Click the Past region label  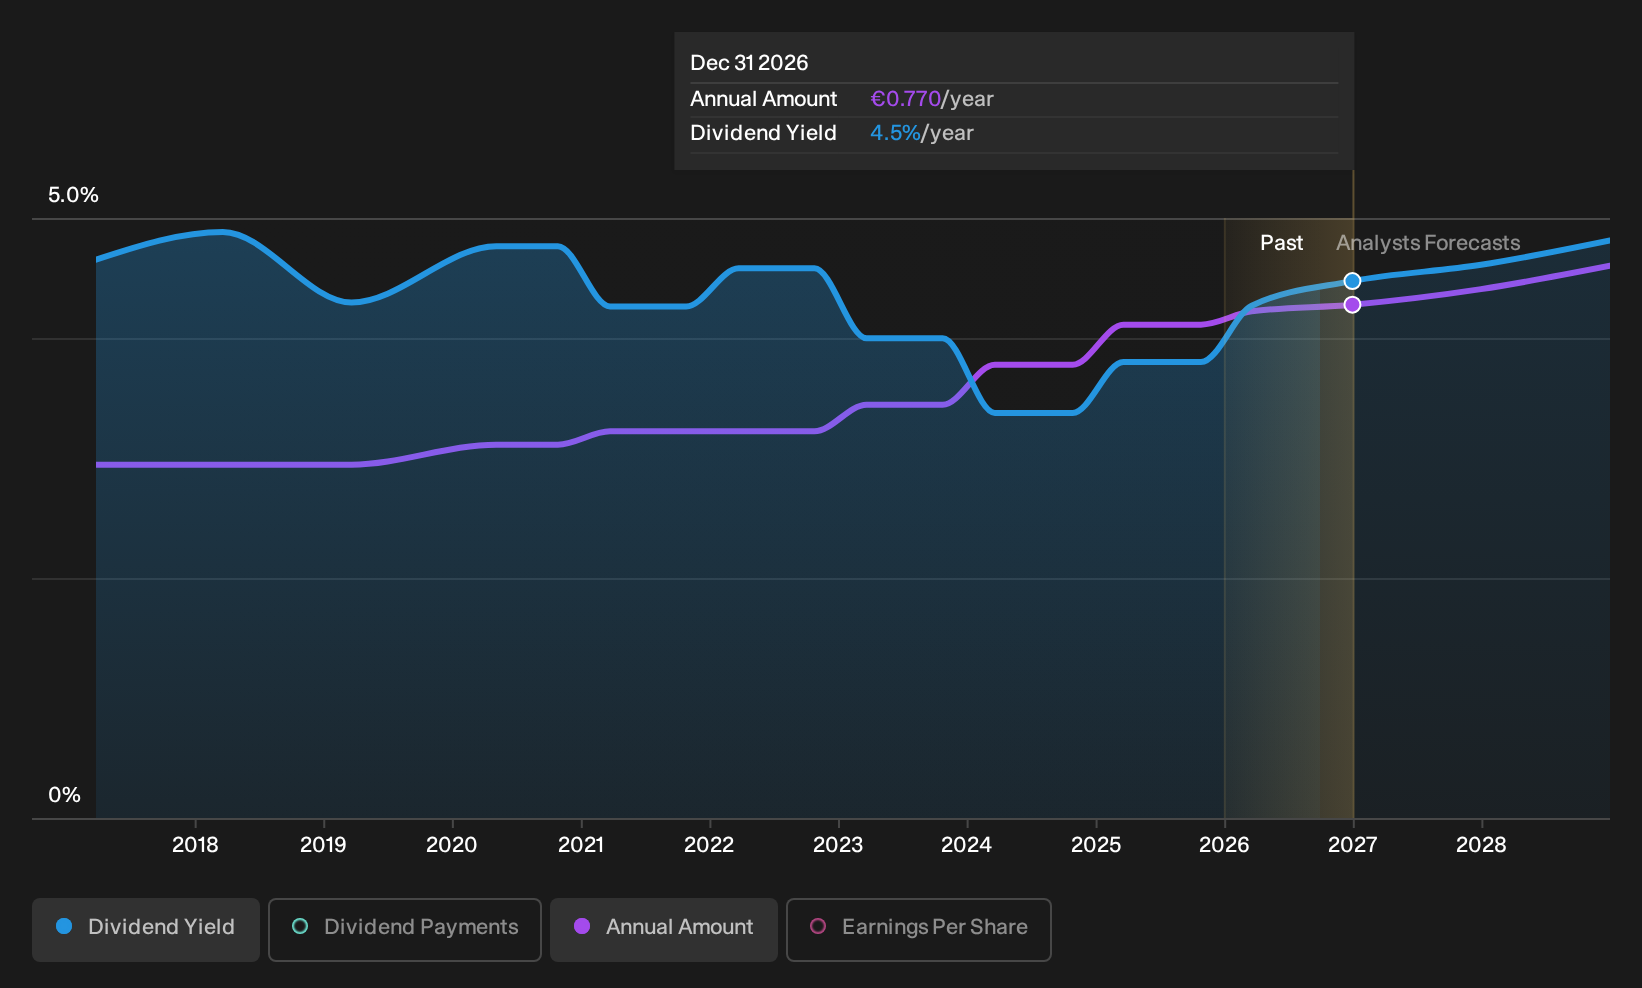click(1281, 243)
